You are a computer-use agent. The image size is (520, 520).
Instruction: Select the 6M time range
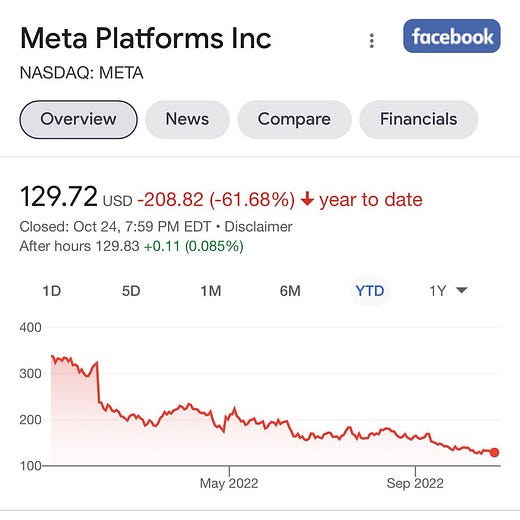click(290, 291)
